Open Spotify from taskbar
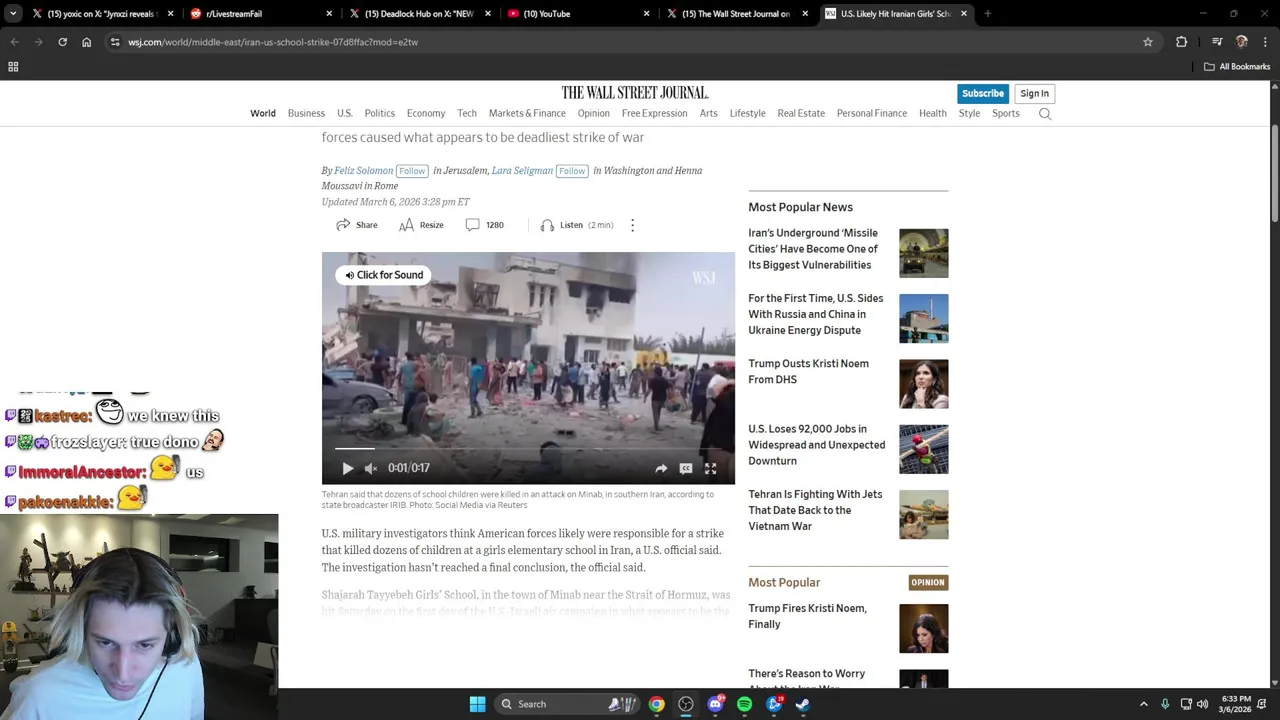Screen dimensions: 1280x720 tap(744, 704)
